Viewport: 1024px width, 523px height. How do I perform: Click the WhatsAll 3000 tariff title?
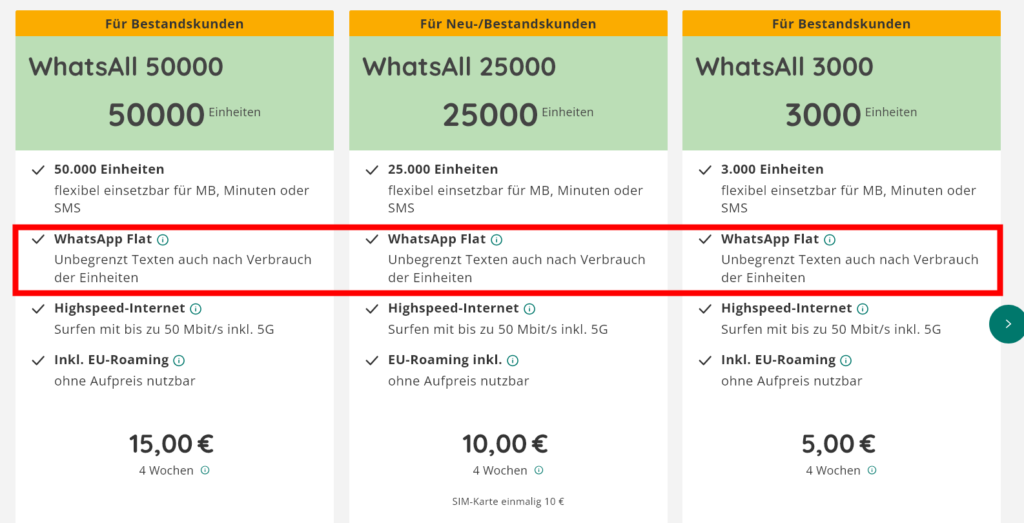(785, 67)
